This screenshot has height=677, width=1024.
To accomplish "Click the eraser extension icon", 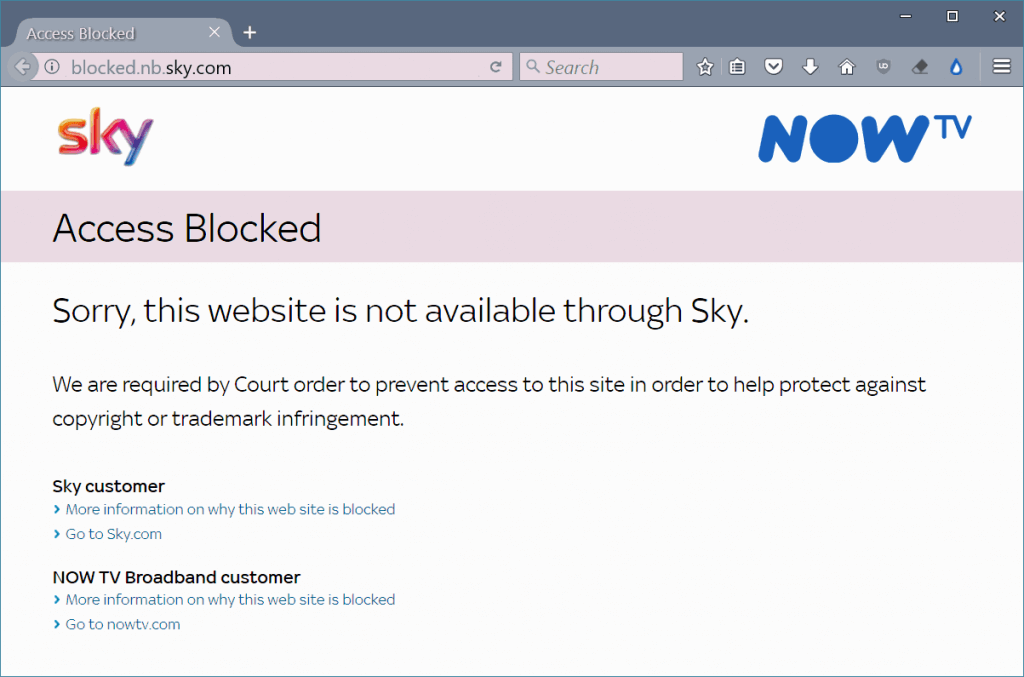I will (919, 66).
